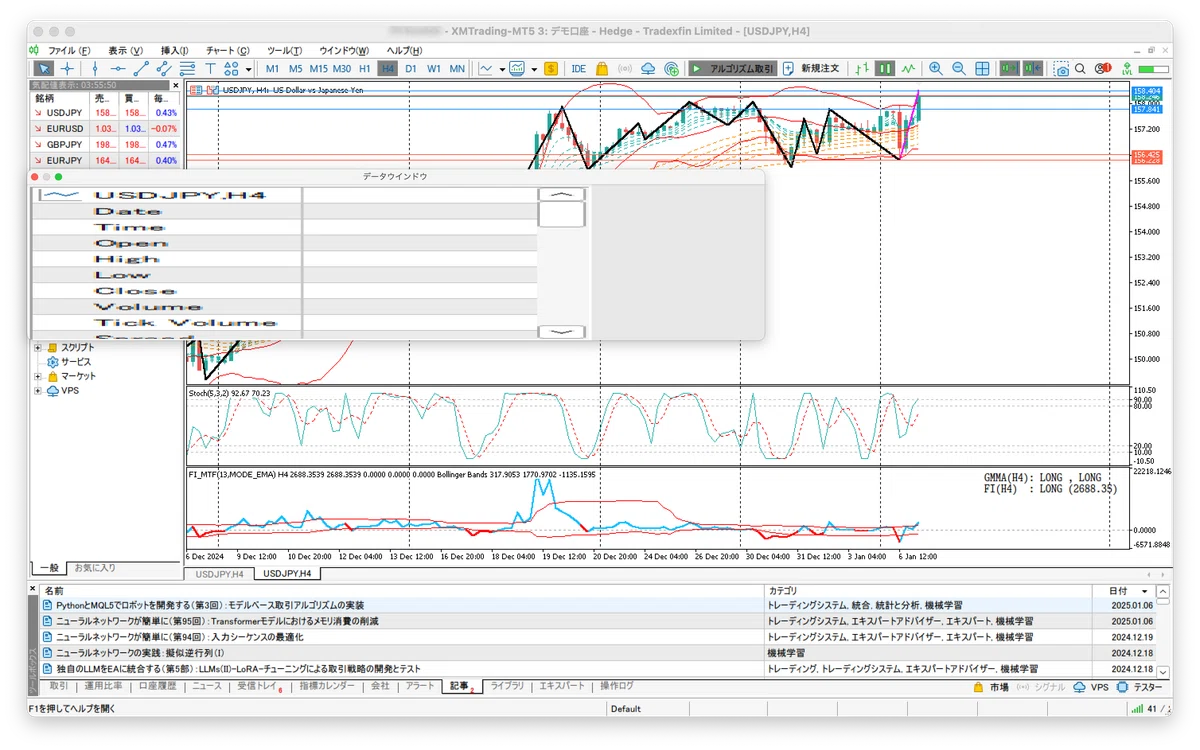Tile chart windows grid icon

(983, 69)
